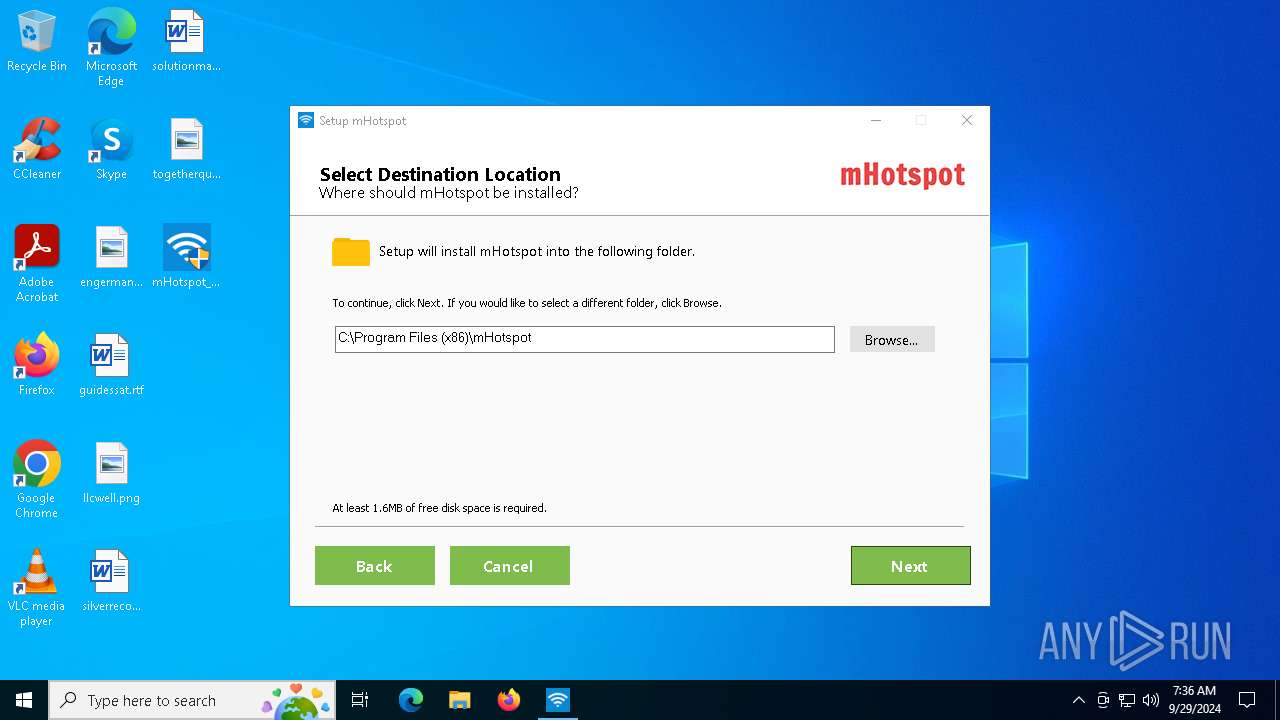
Task: Select guidessat.rtf document icon
Action: [111, 366]
